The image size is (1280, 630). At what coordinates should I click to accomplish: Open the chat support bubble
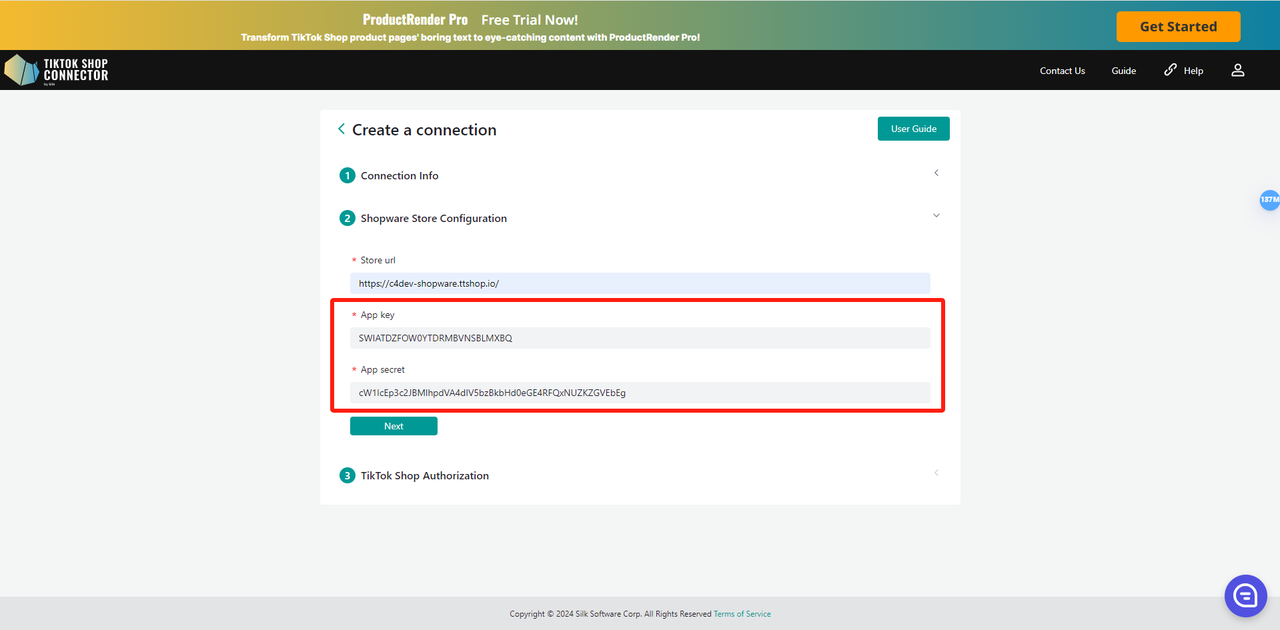coord(1245,596)
